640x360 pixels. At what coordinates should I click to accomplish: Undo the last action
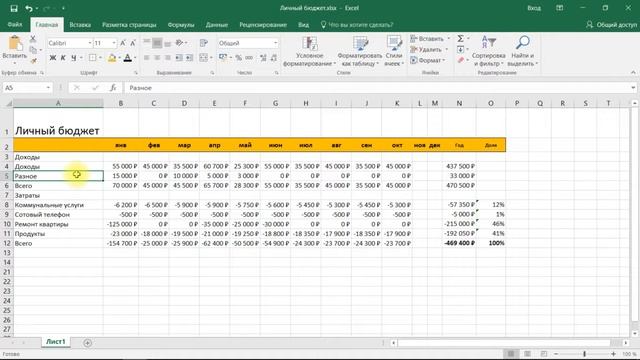pos(29,8)
